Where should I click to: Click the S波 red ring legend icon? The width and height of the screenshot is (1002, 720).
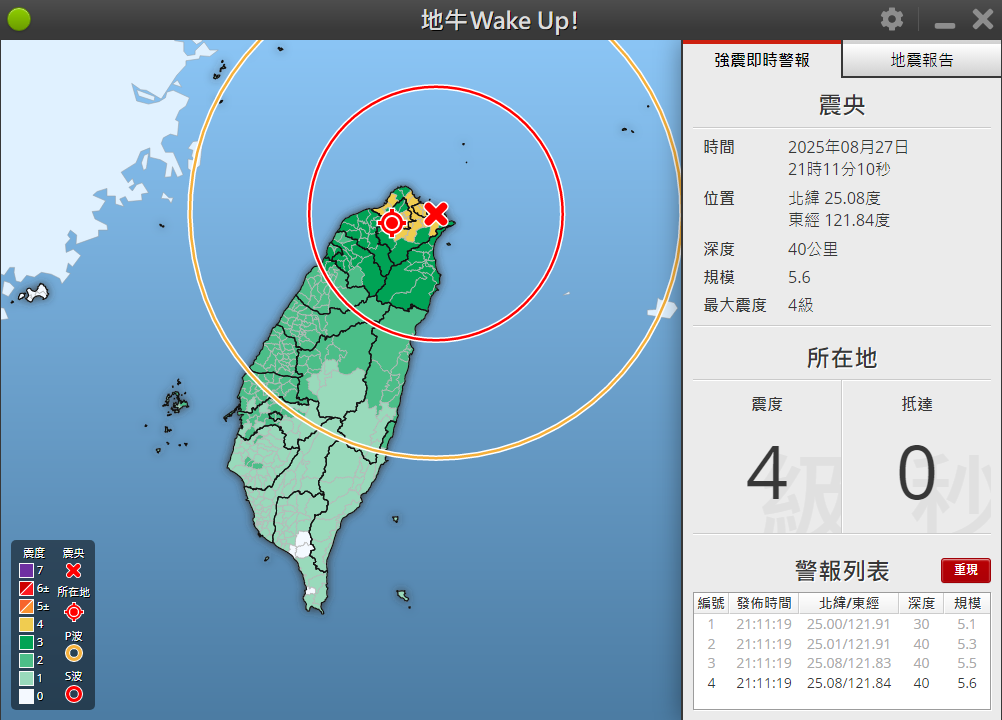(x=74, y=694)
